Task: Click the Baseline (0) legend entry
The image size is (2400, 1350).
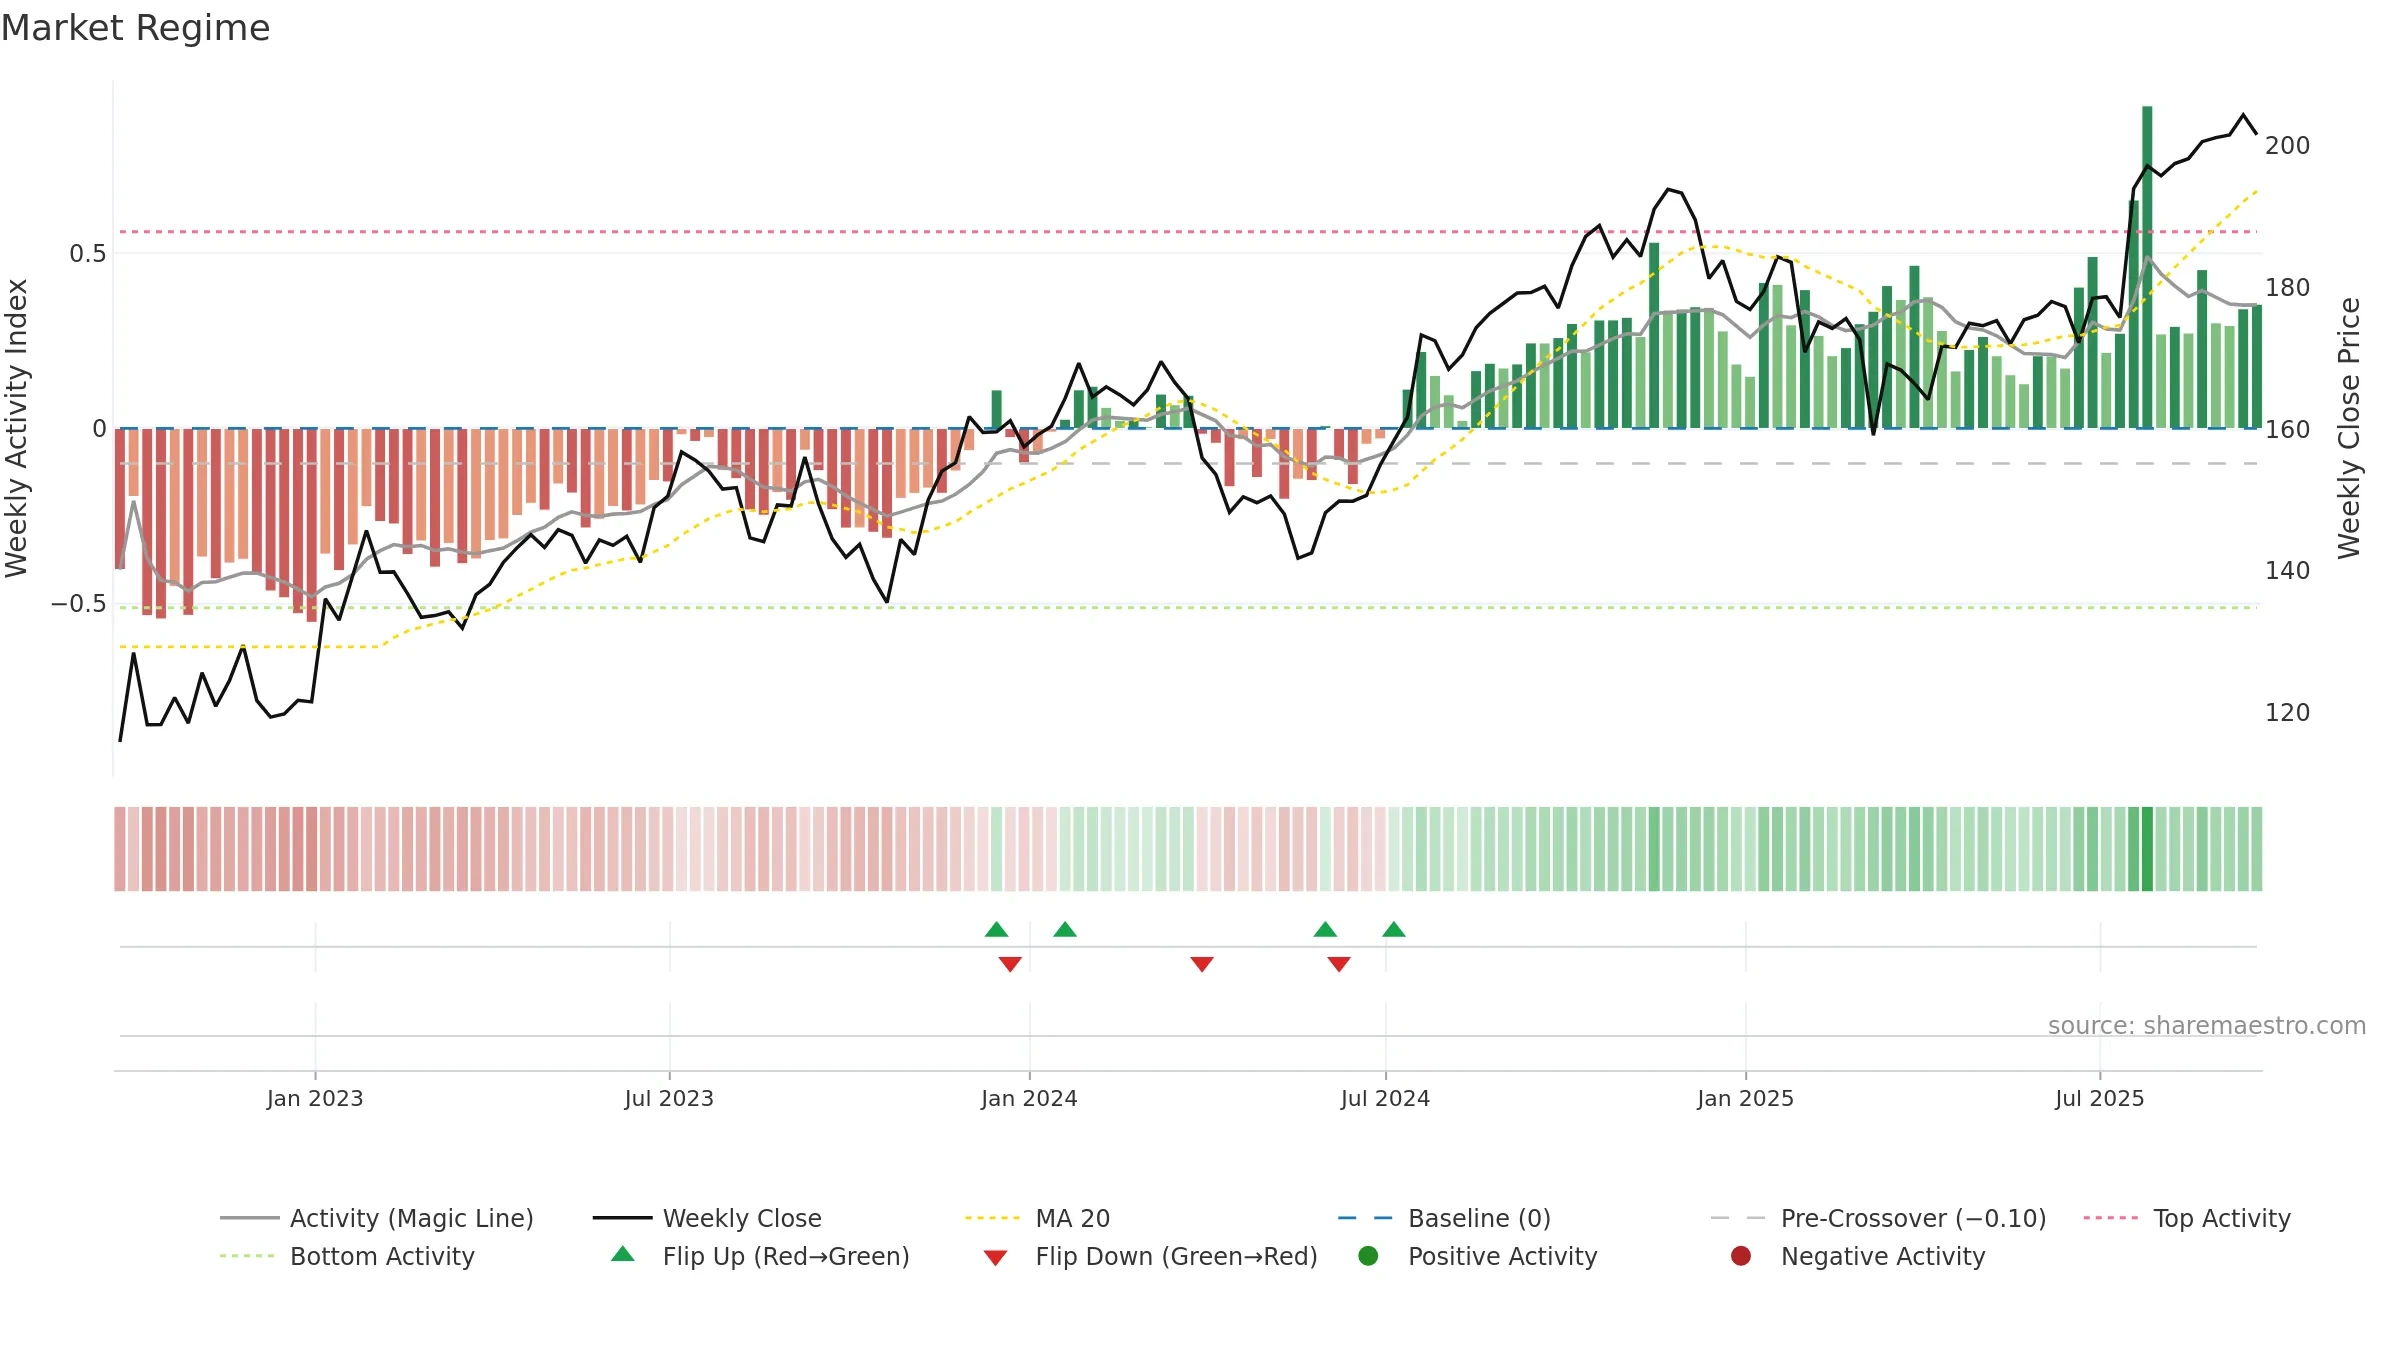Action: tap(1444, 1218)
